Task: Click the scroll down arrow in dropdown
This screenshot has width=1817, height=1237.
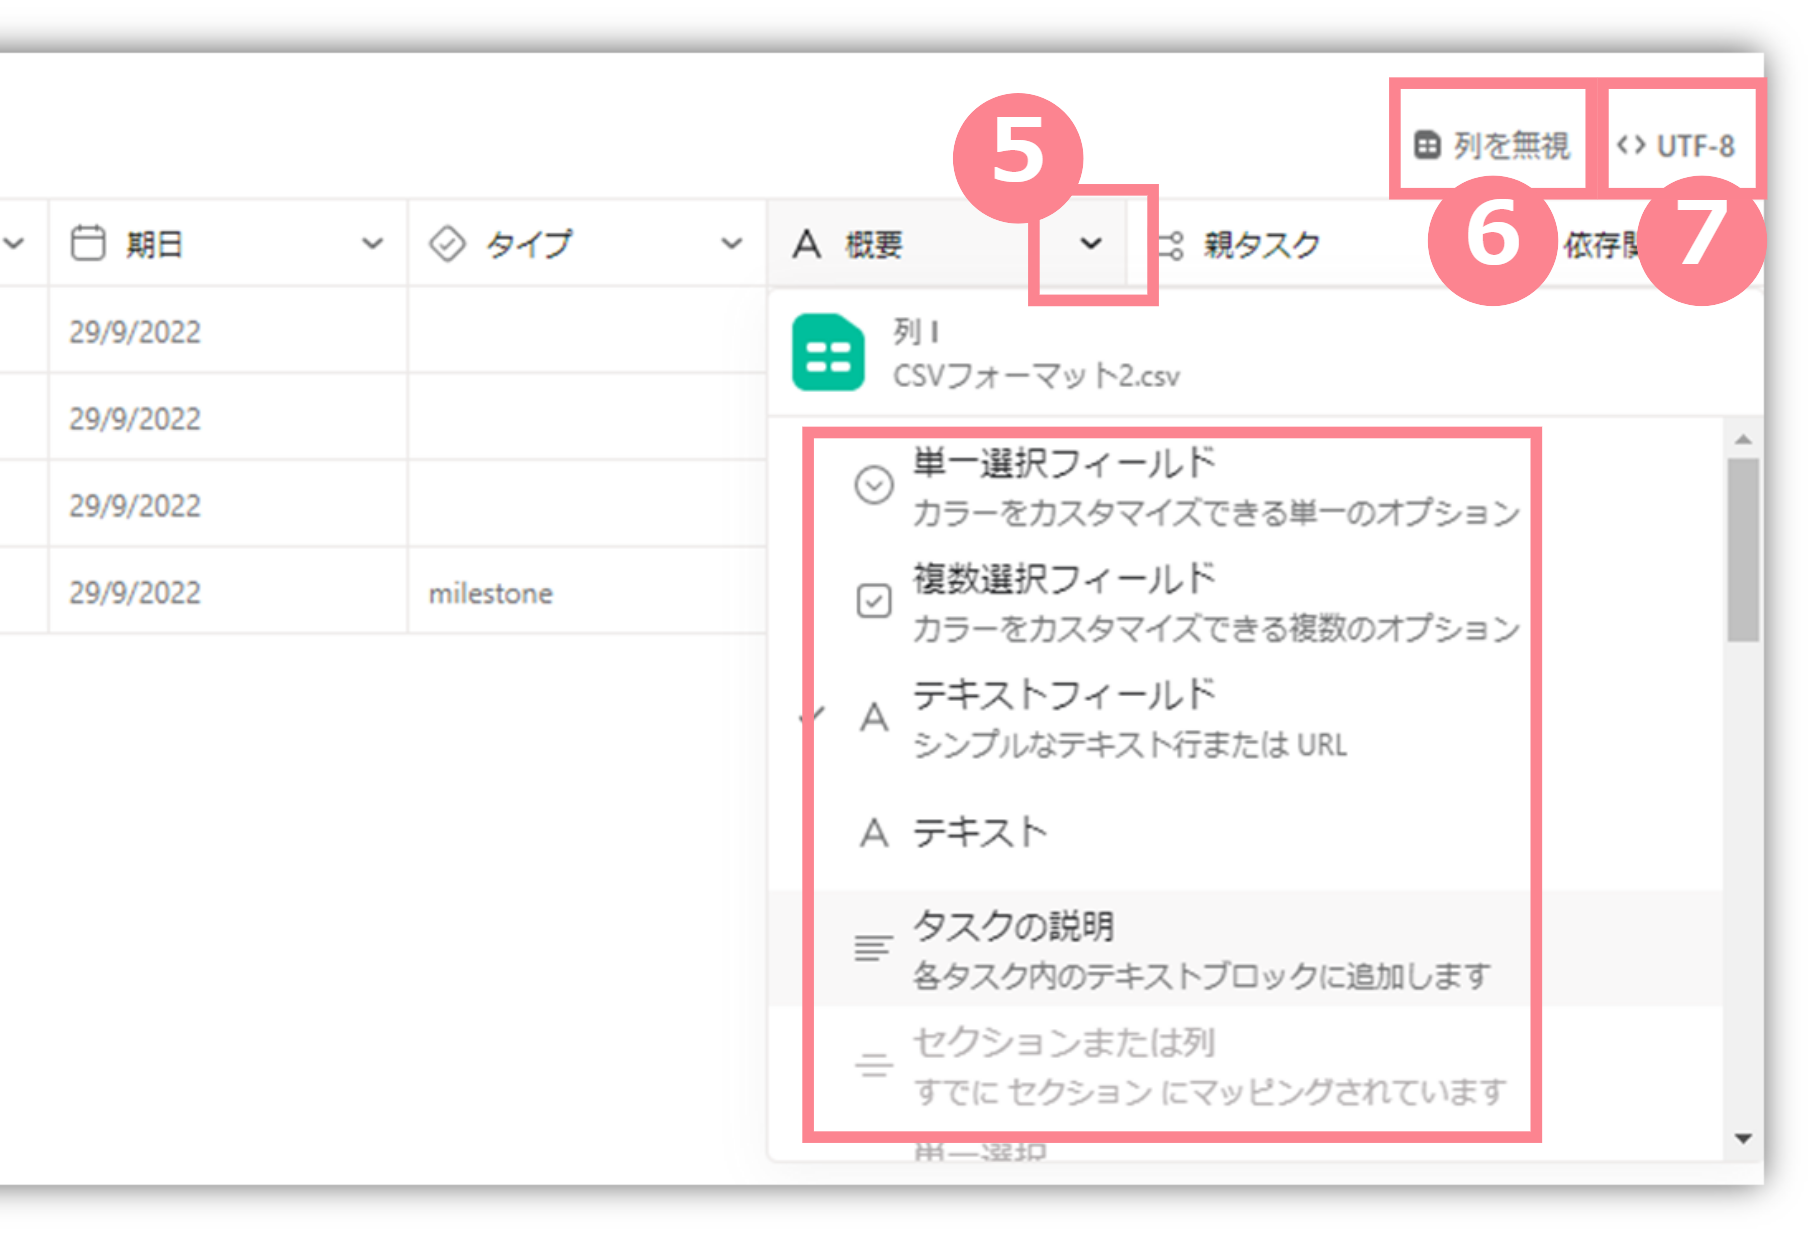Action: point(1743,1138)
